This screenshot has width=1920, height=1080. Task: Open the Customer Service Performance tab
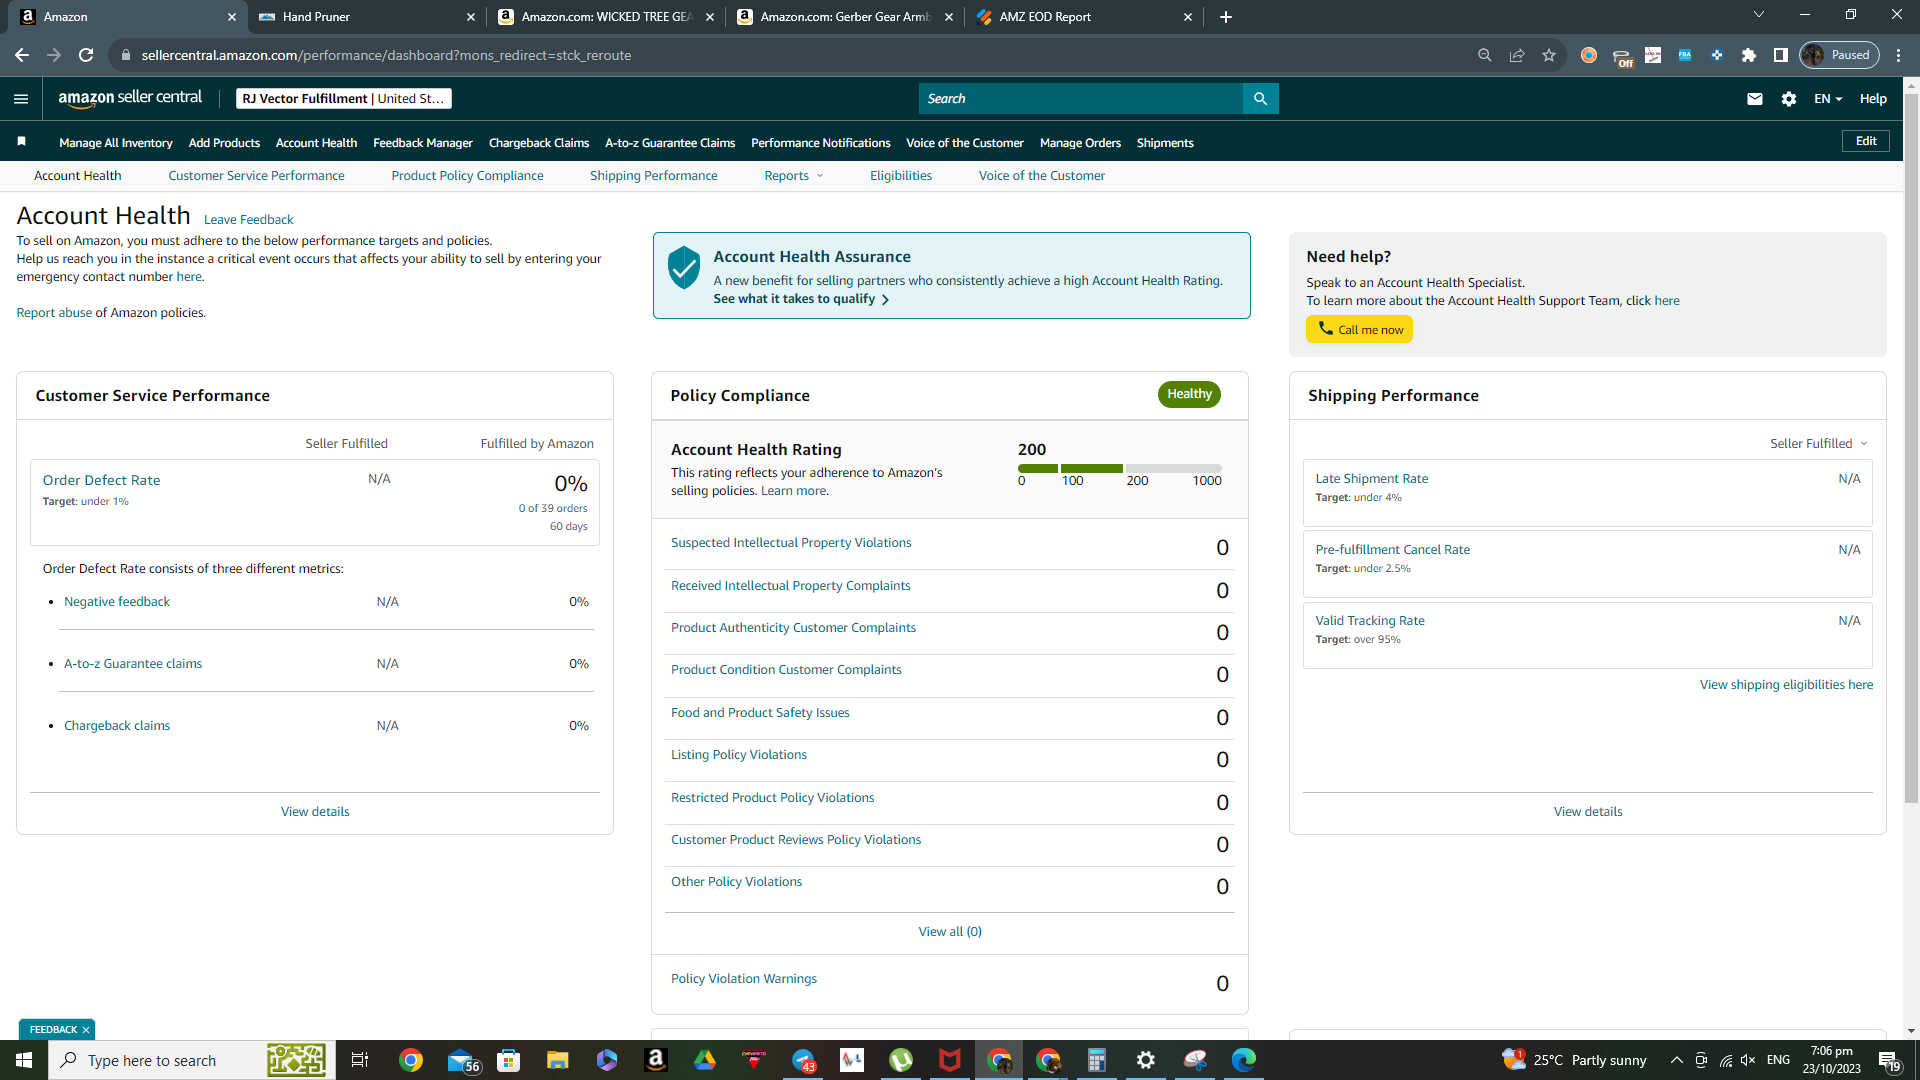pyautogui.click(x=256, y=175)
